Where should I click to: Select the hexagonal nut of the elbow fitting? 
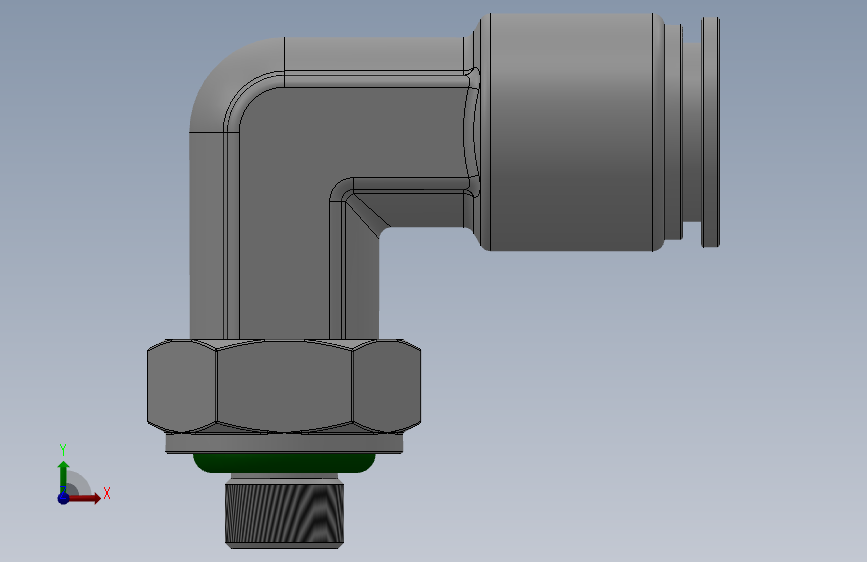pos(284,387)
